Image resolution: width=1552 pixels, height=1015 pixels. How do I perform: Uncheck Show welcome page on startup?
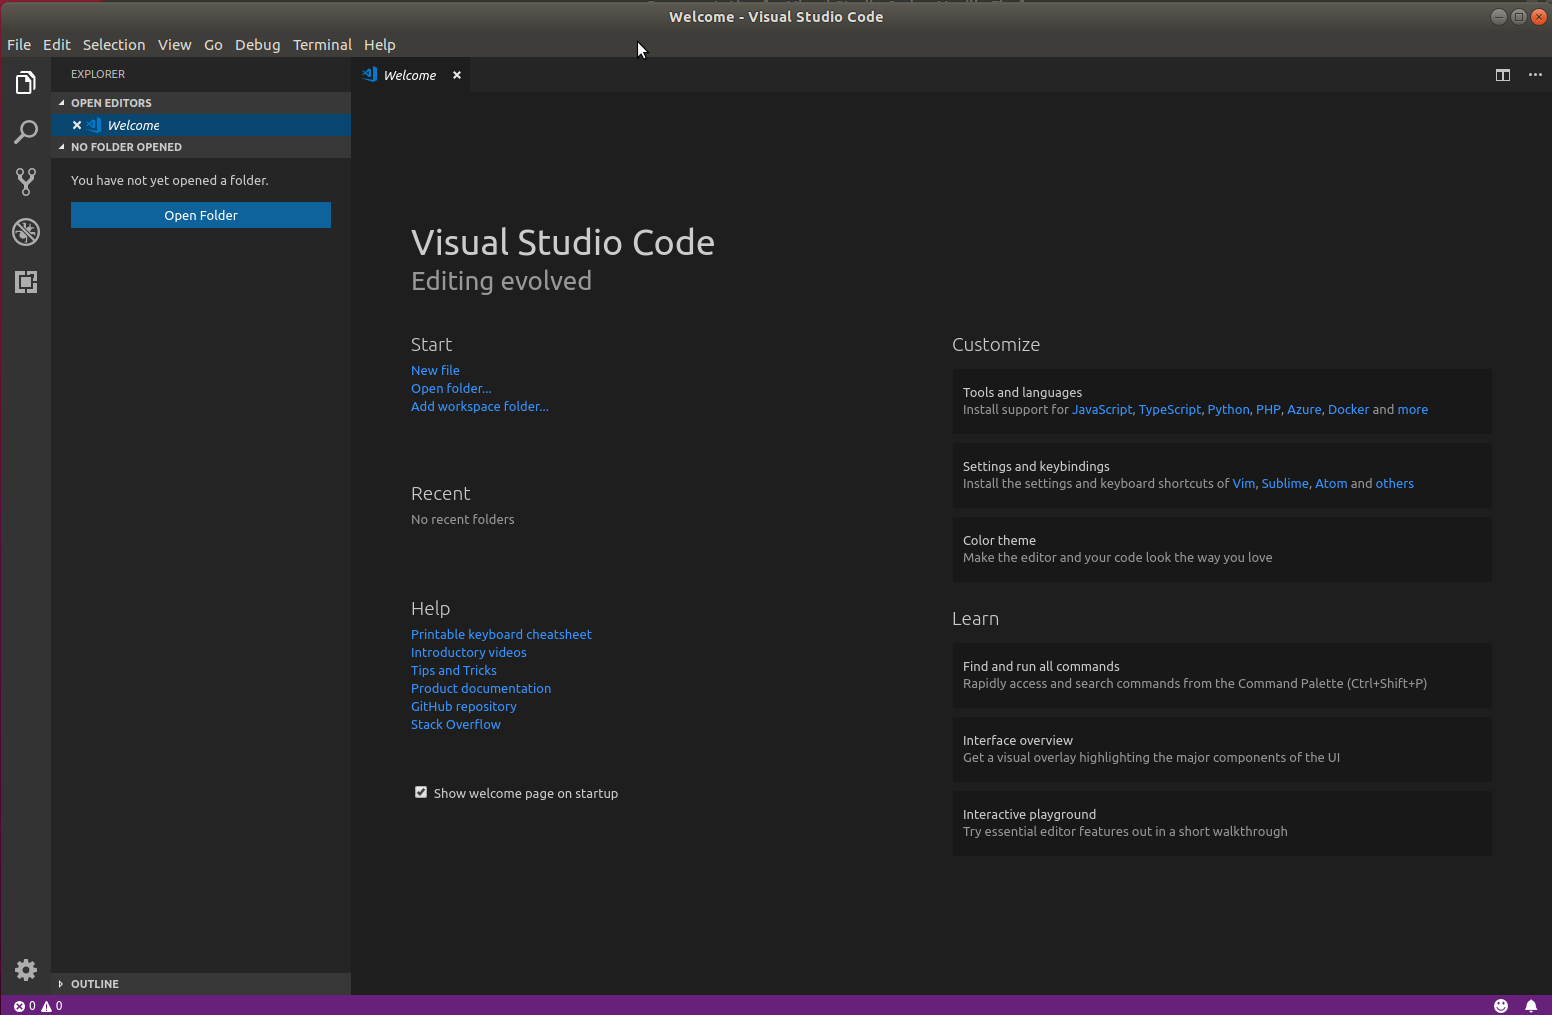pyautogui.click(x=421, y=791)
